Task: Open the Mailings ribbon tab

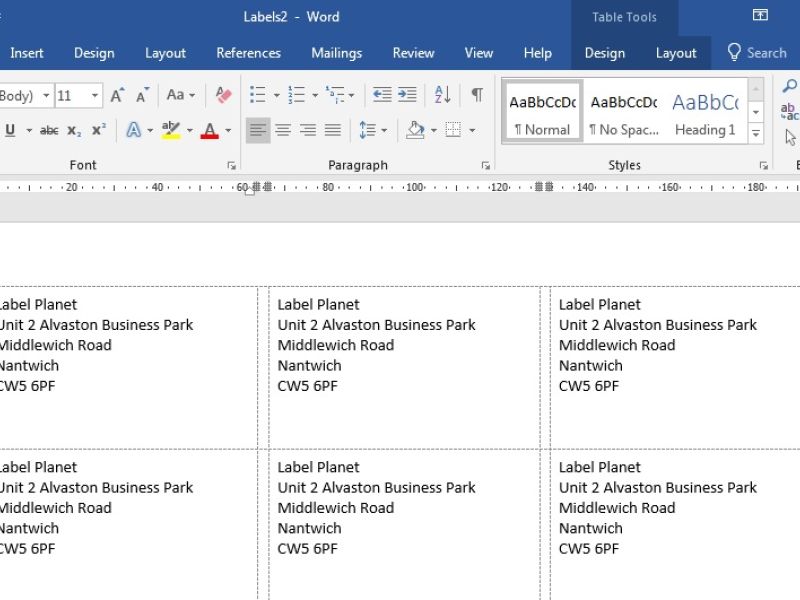Action: click(336, 53)
